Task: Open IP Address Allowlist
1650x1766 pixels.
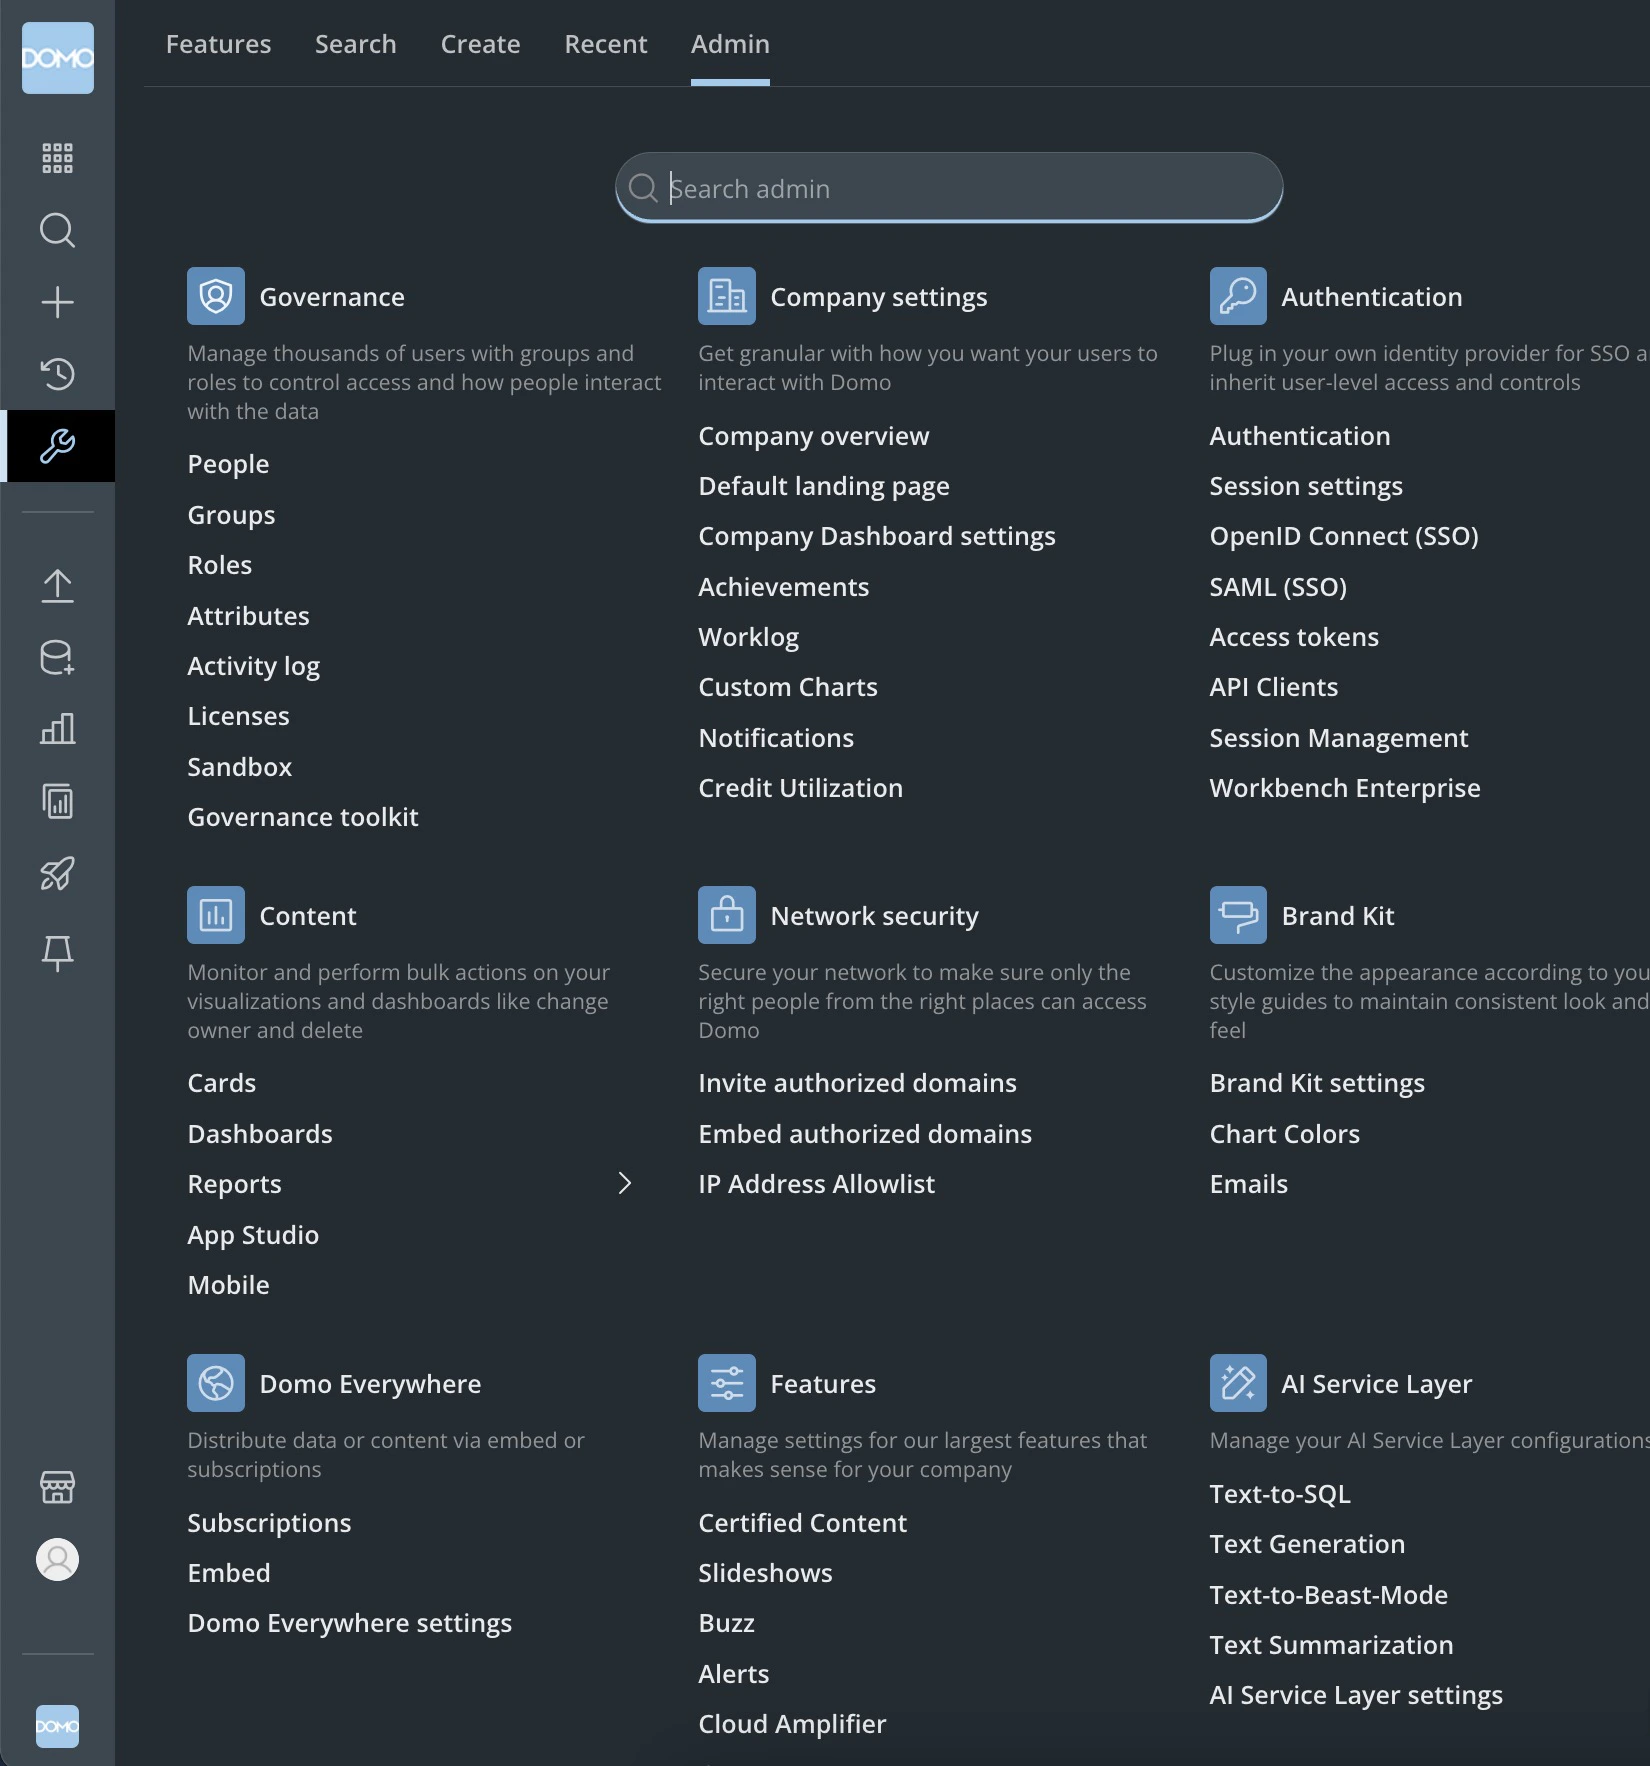Action: pyautogui.click(x=817, y=1184)
